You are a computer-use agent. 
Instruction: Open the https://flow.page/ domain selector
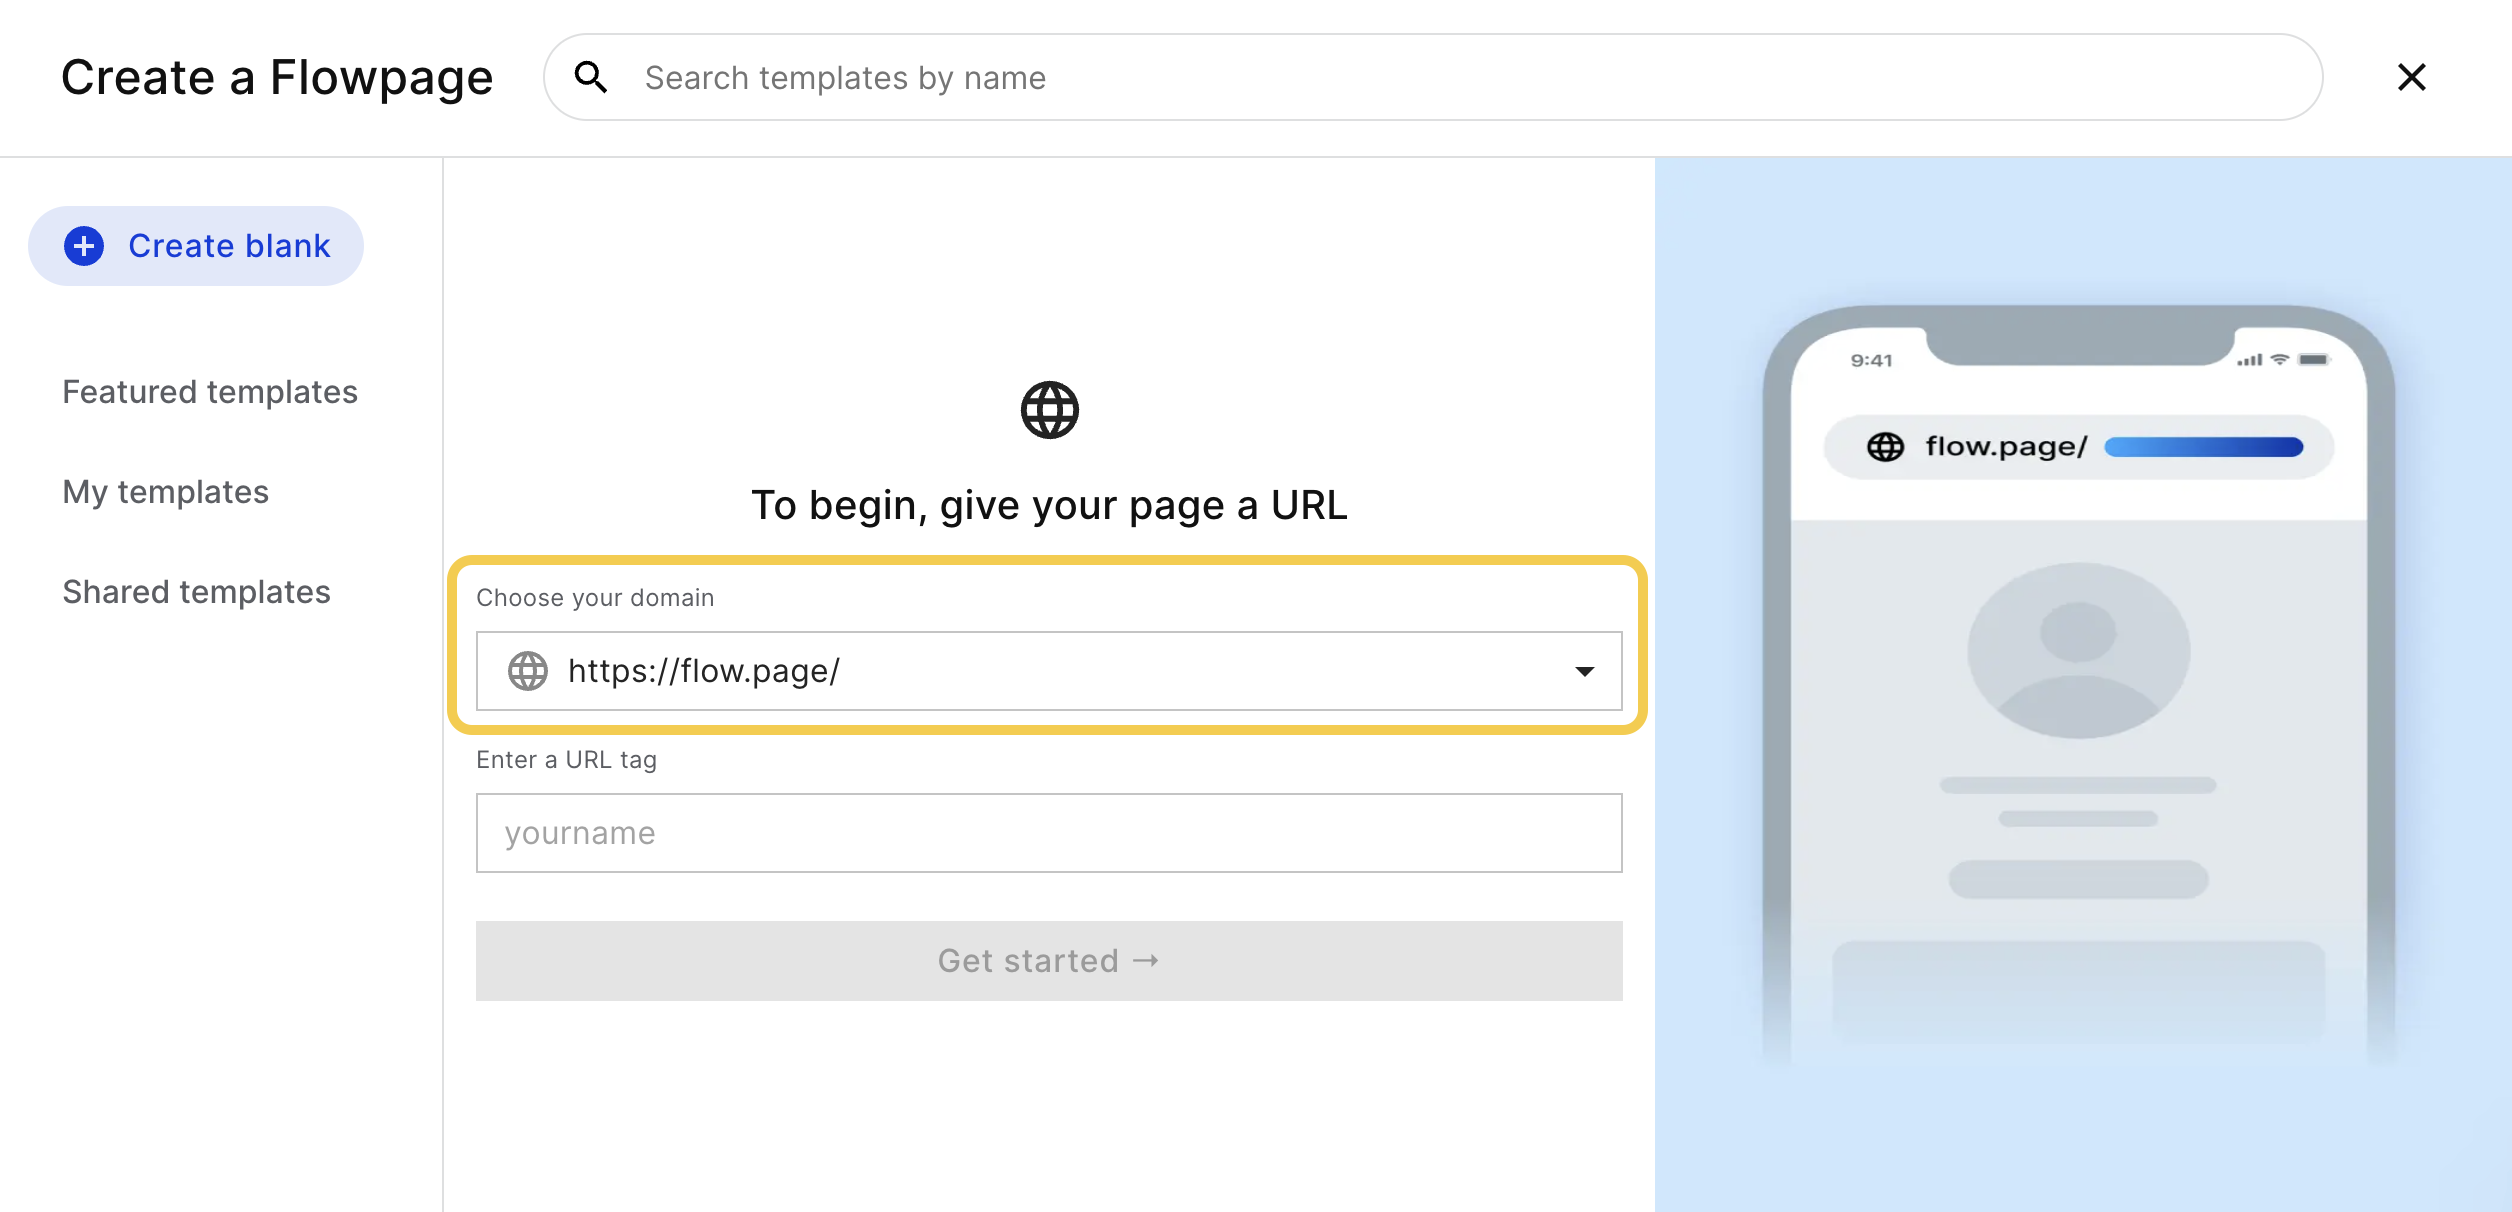click(x=1049, y=671)
